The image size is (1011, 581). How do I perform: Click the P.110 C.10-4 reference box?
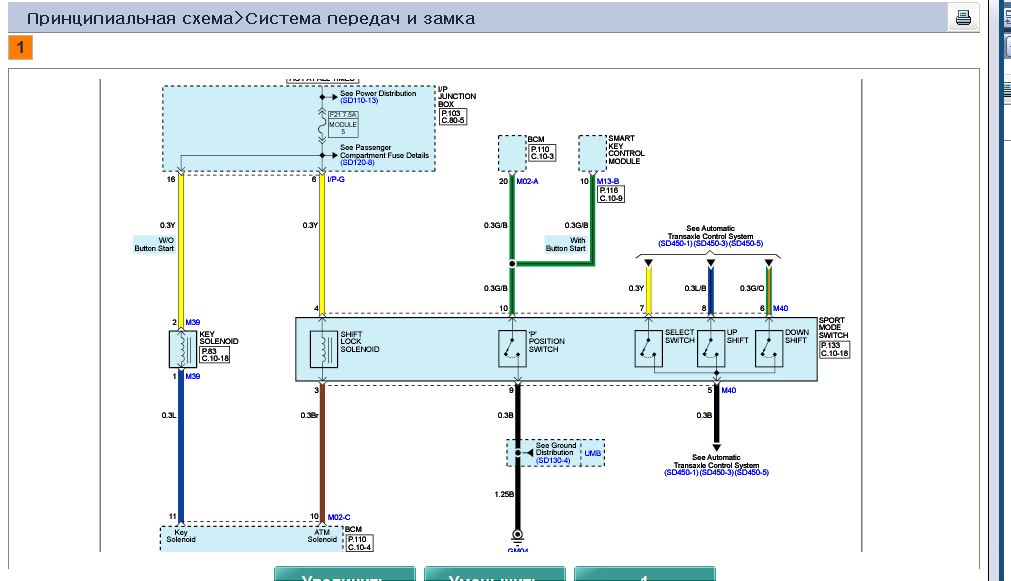pos(359,543)
